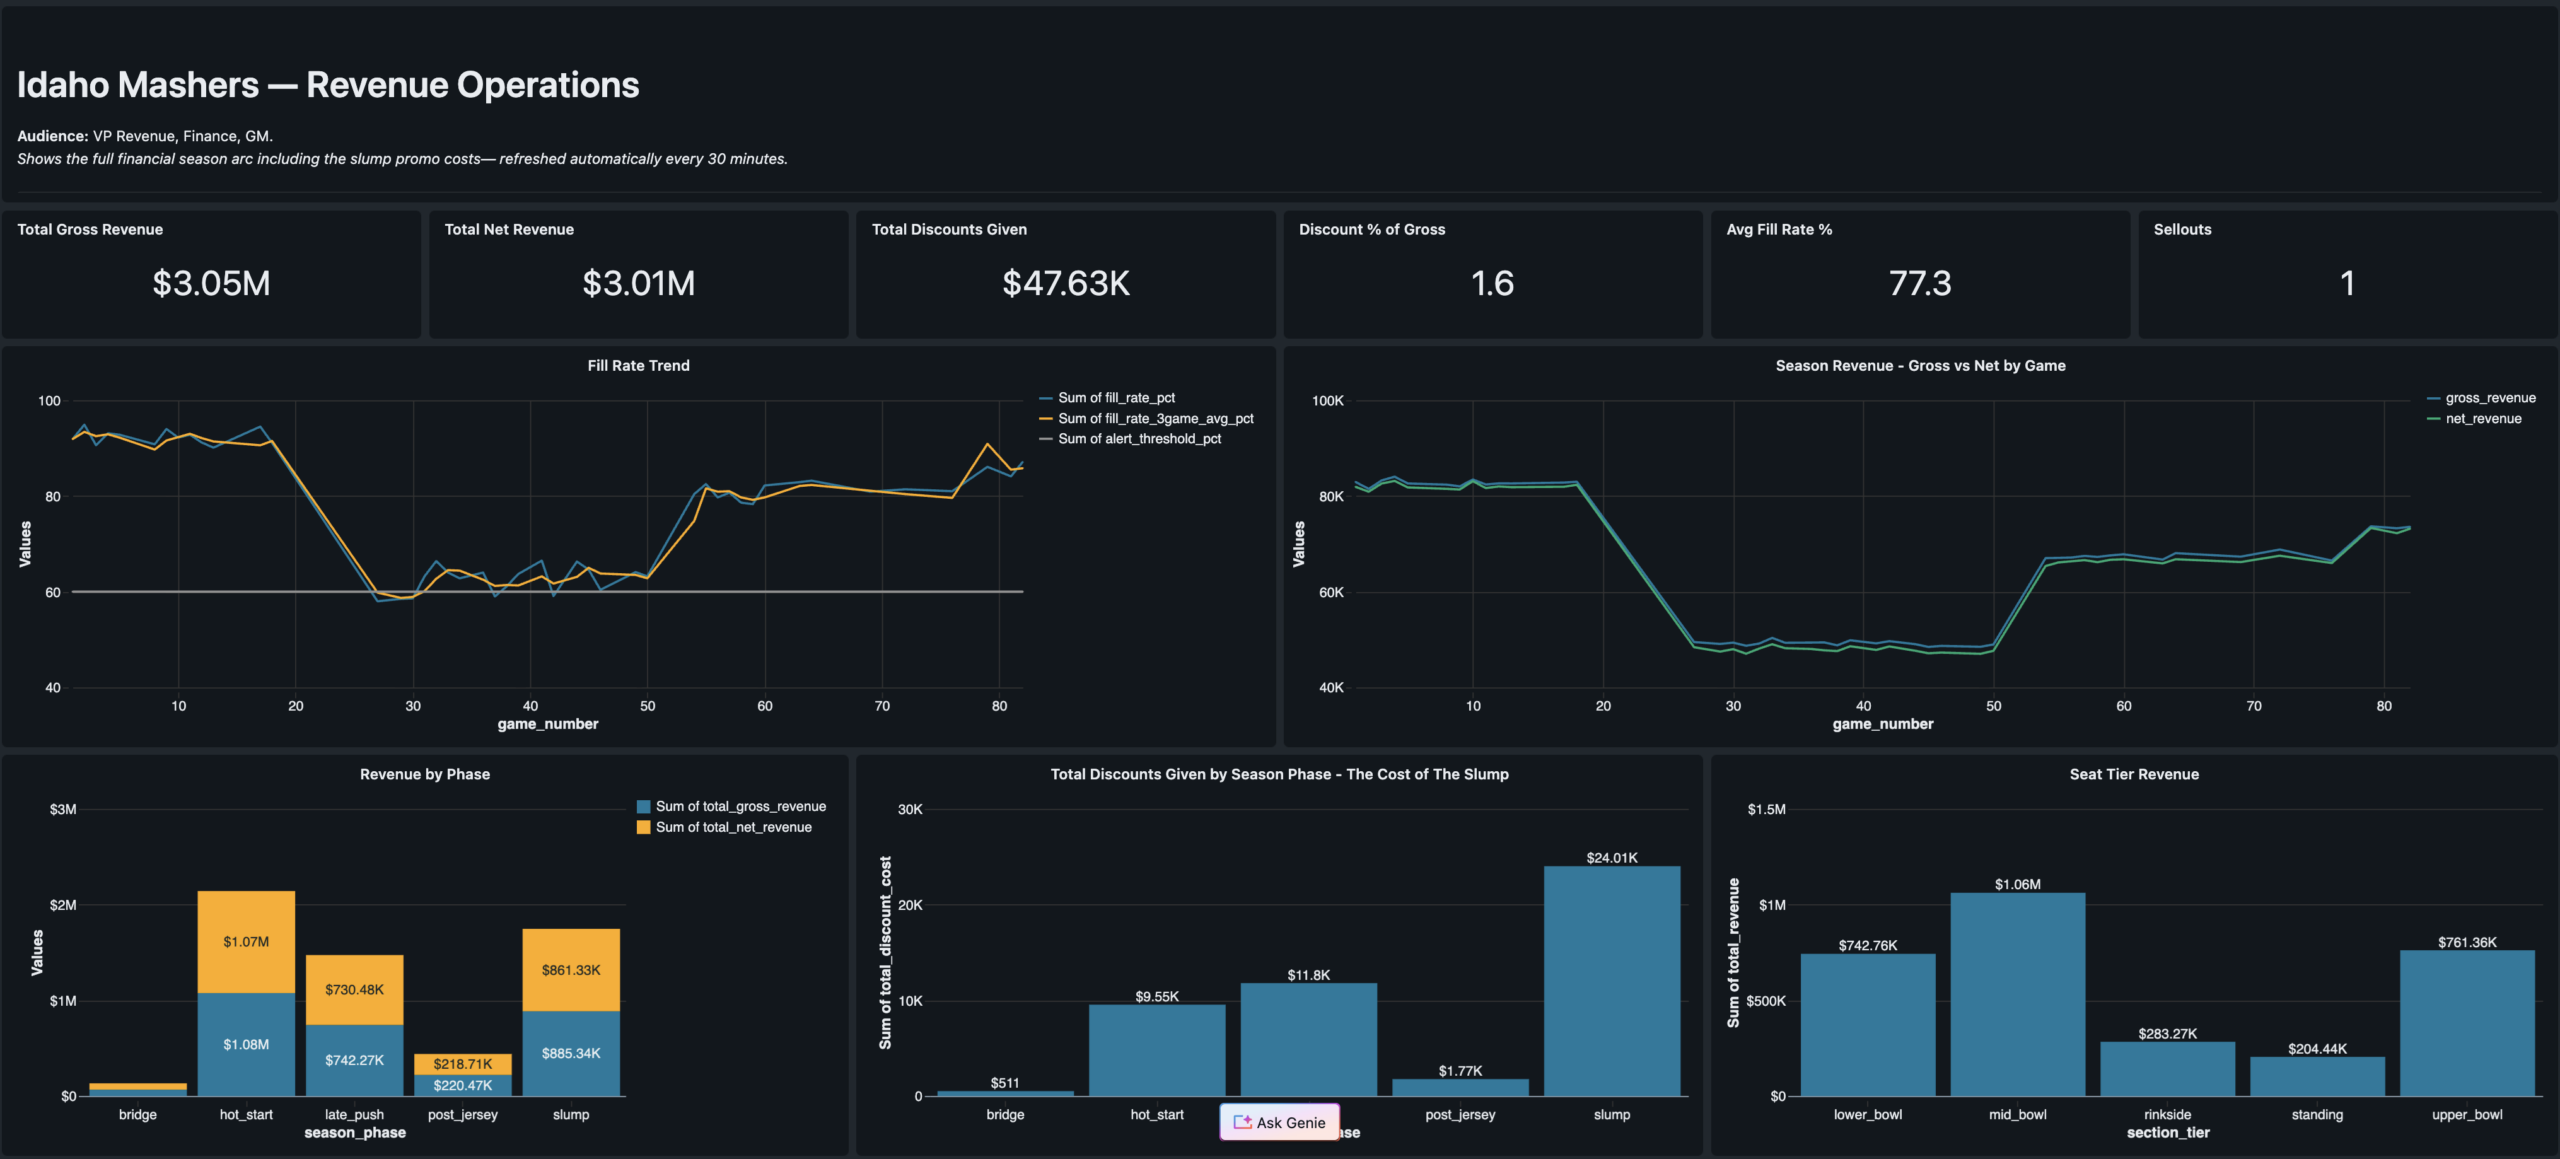This screenshot has width=2560, height=1159.
Task: Select the slump bar in discounts chart
Action: click(x=1612, y=981)
